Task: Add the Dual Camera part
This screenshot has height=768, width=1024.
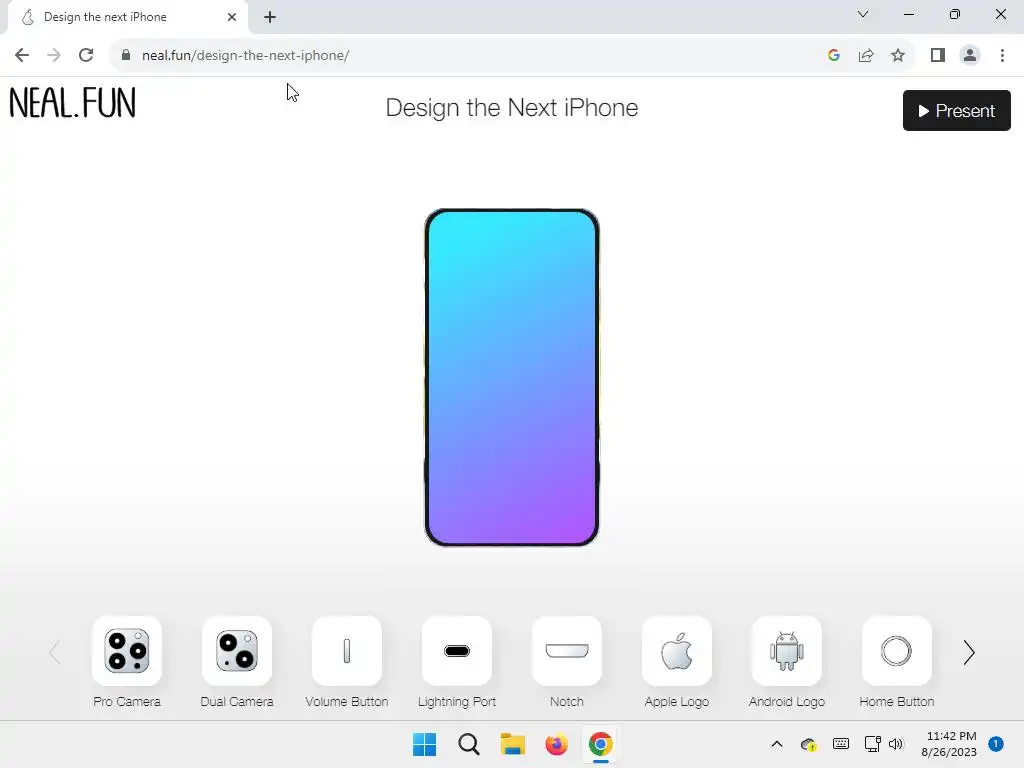Action: click(x=237, y=651)
